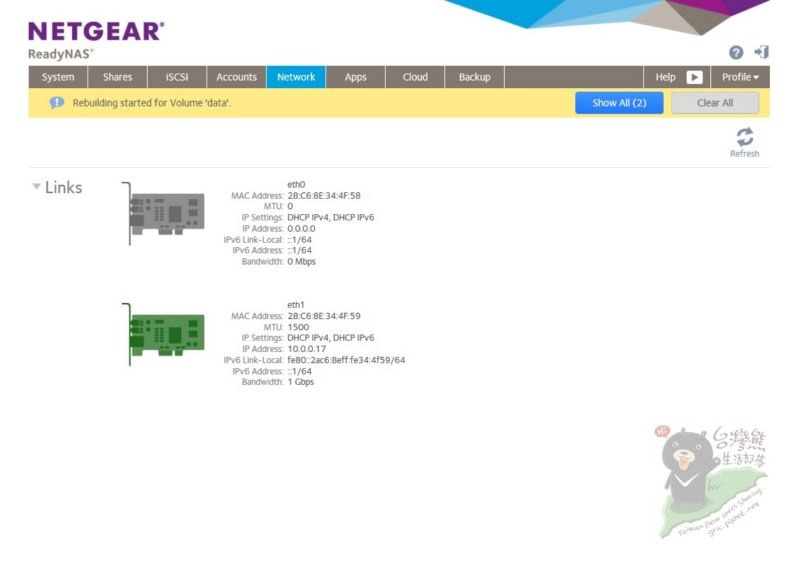The image size is (800, 571).
Task: Click the blue info bubble notification icon
Action: point(57,103)
